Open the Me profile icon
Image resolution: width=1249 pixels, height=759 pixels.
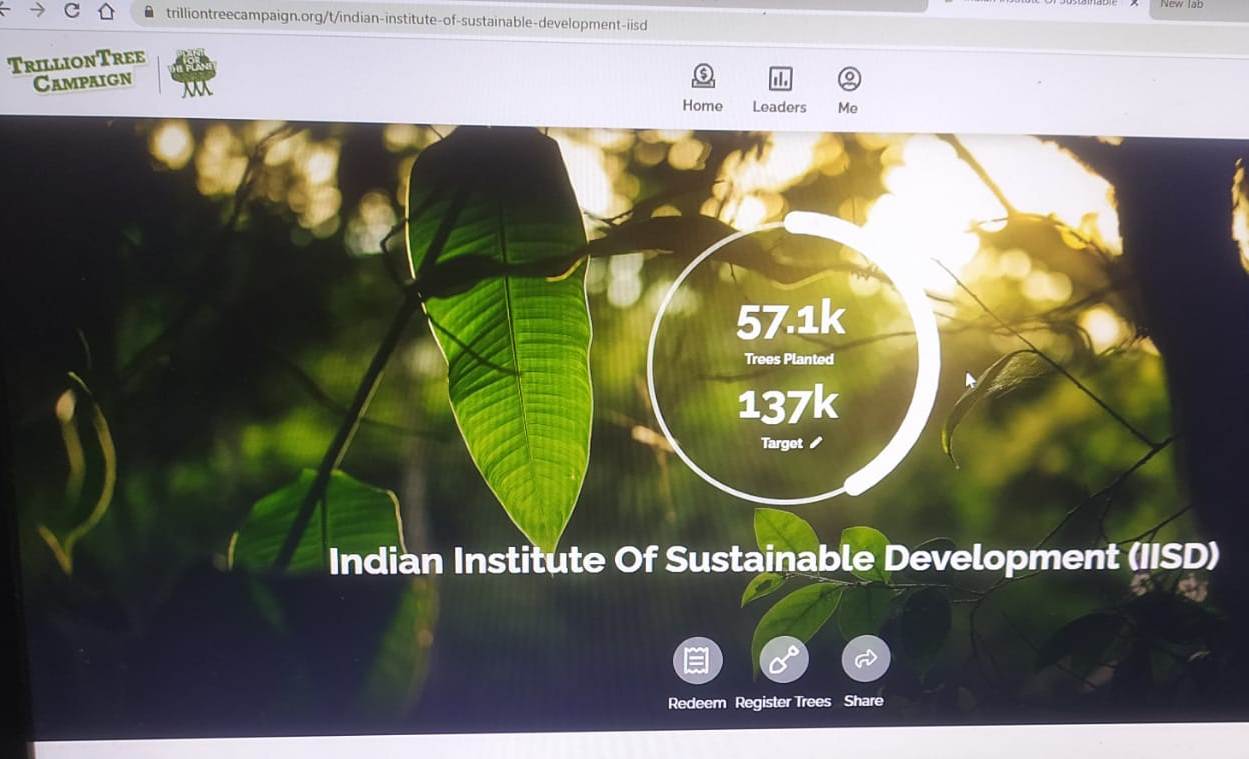point(849,79)
